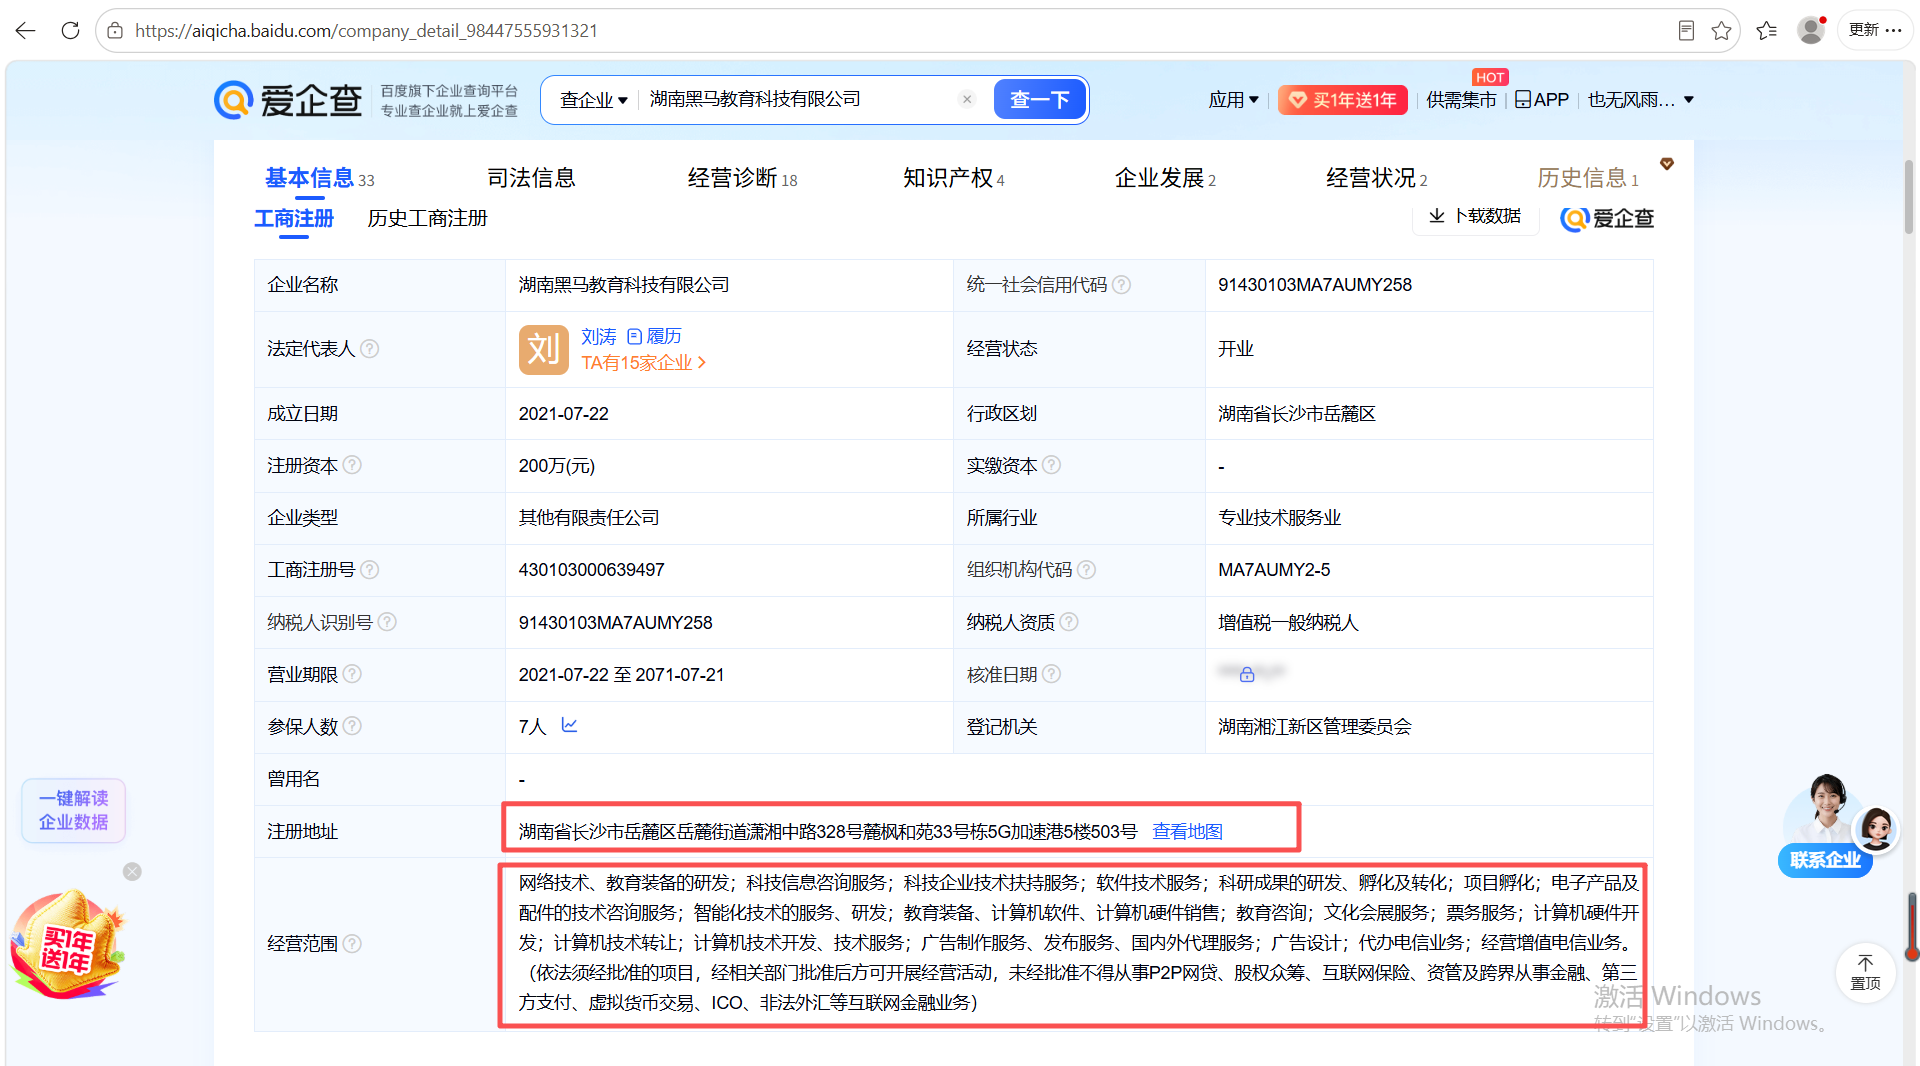Open the favorites list
Image resolution: width=1920 pixels, height=1066 pixels.
coord(1767,31)
